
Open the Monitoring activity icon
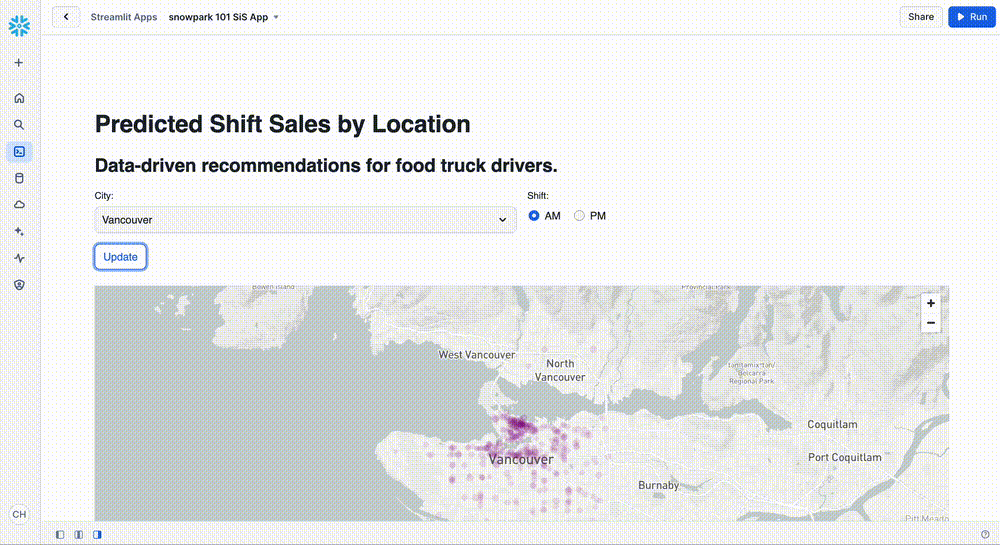pos(19,258)
